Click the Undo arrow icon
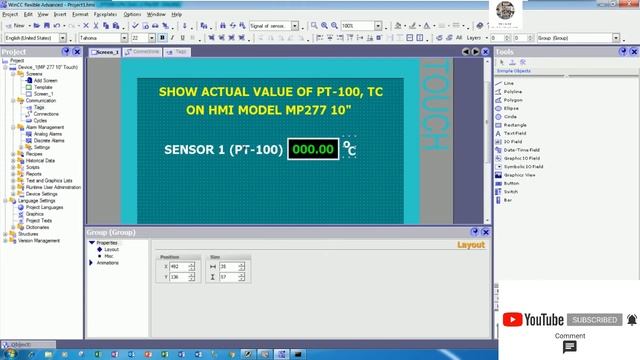640x360 pixels. coord(57,26)
